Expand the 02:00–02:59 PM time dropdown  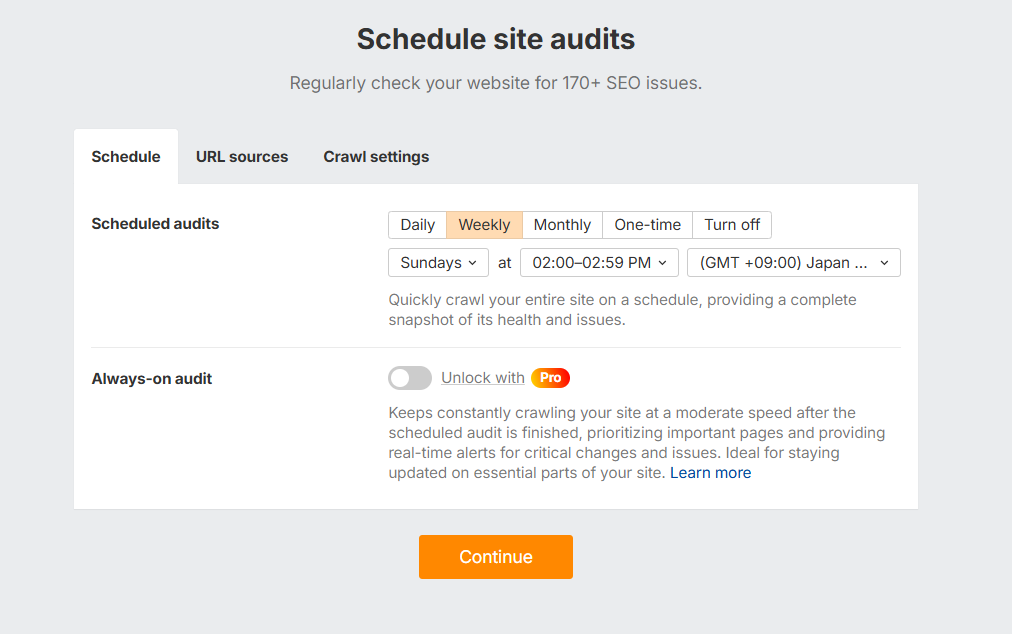(599, 263)
